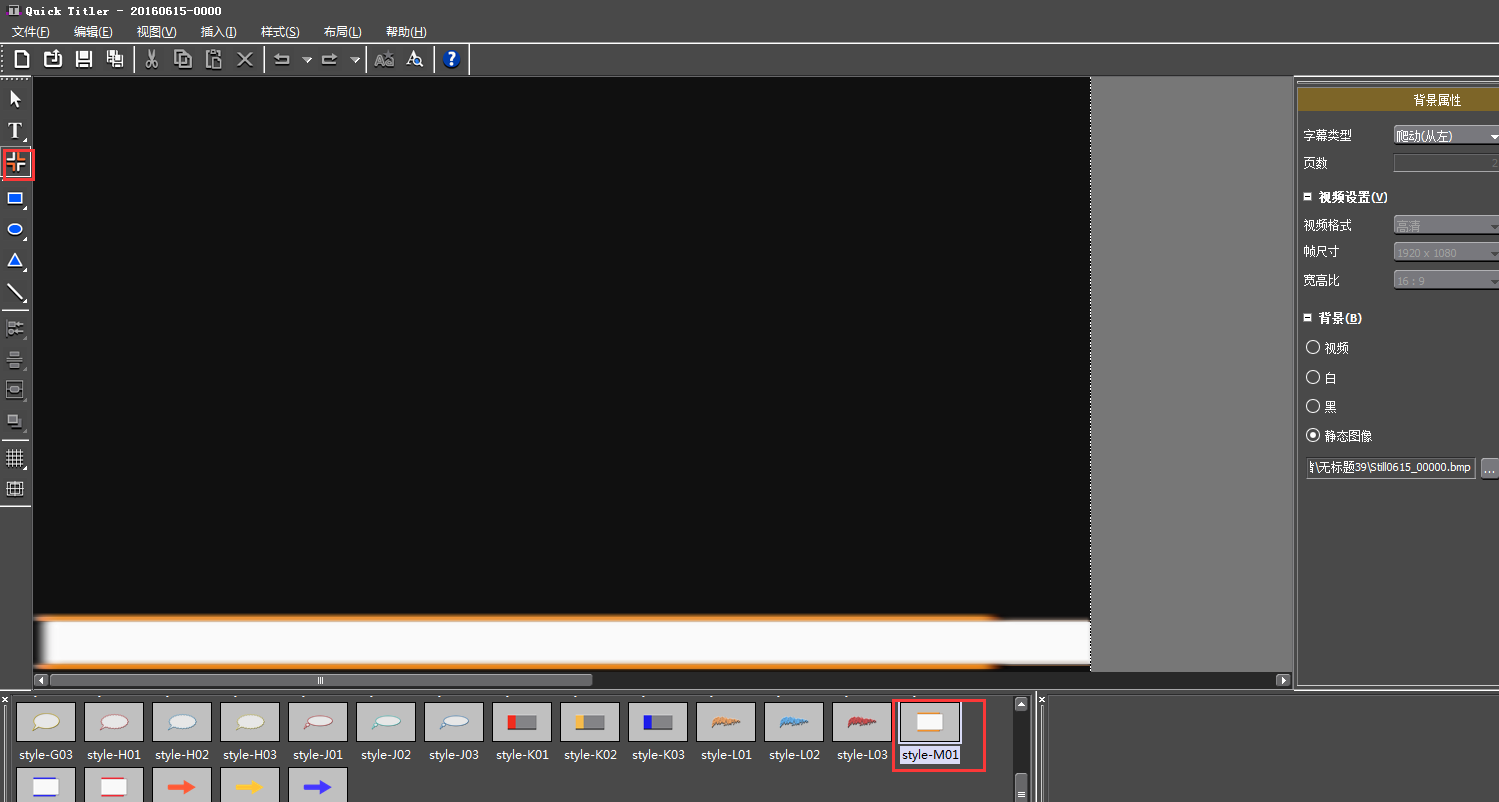Select the 黑 background radio button
Screen dimensions: 1499x802
(1313, 406)
